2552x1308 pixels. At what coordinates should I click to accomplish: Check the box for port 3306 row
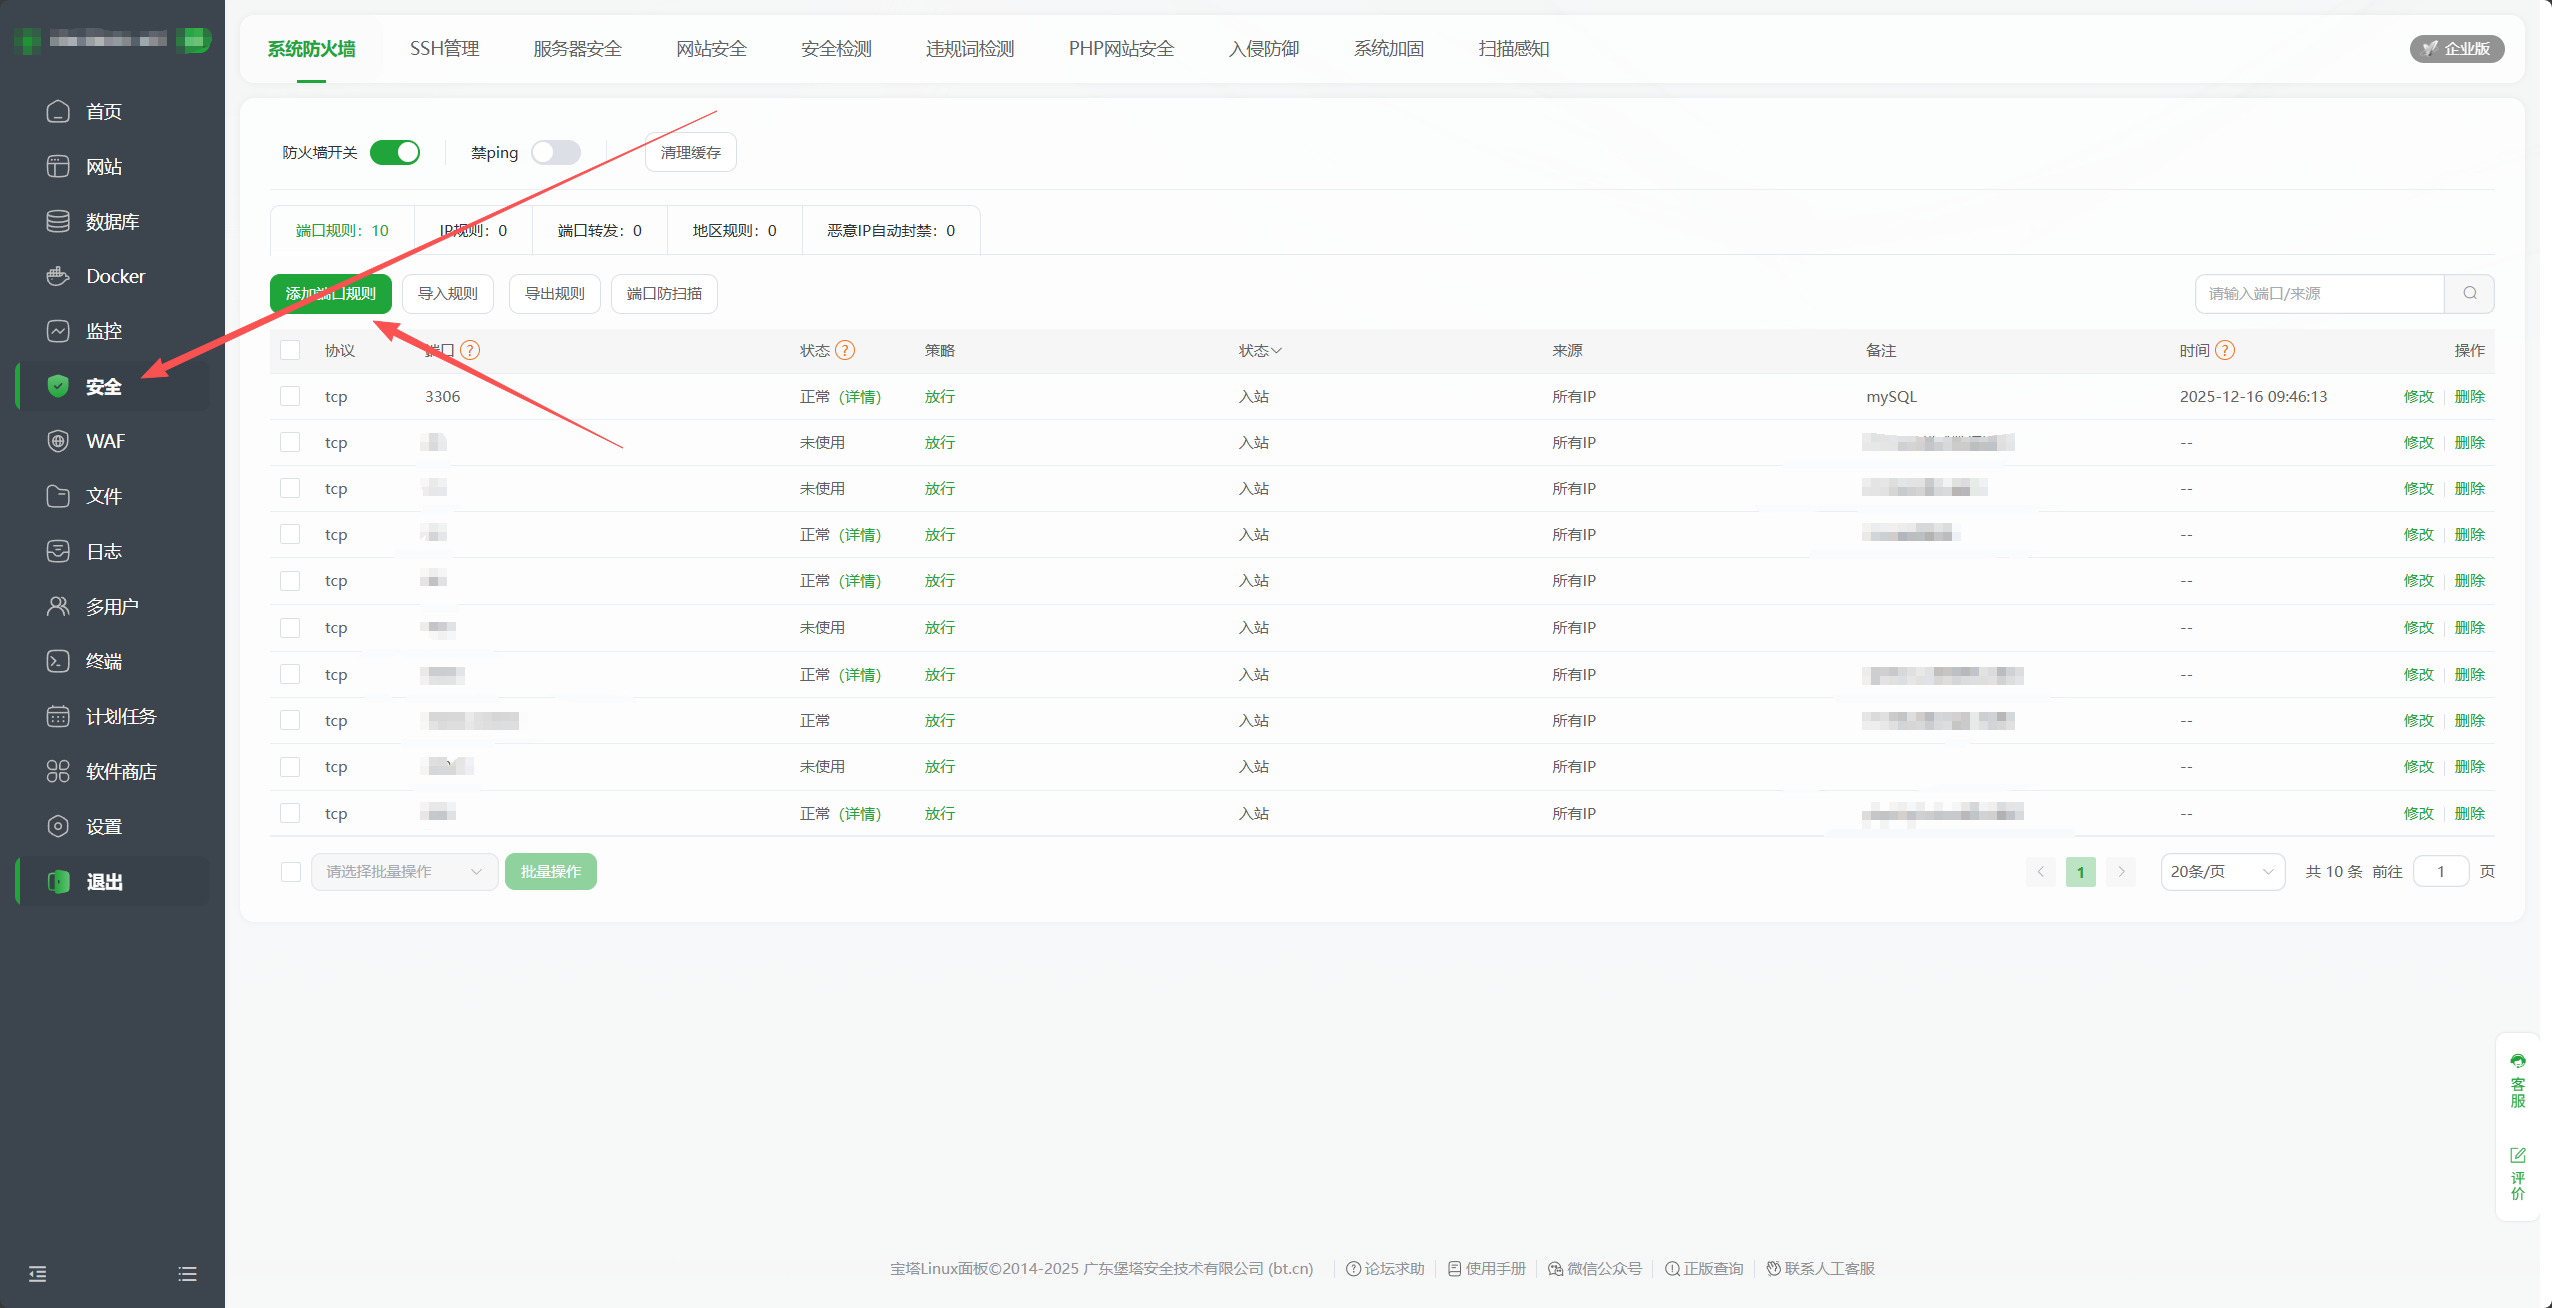coord(290,396)
